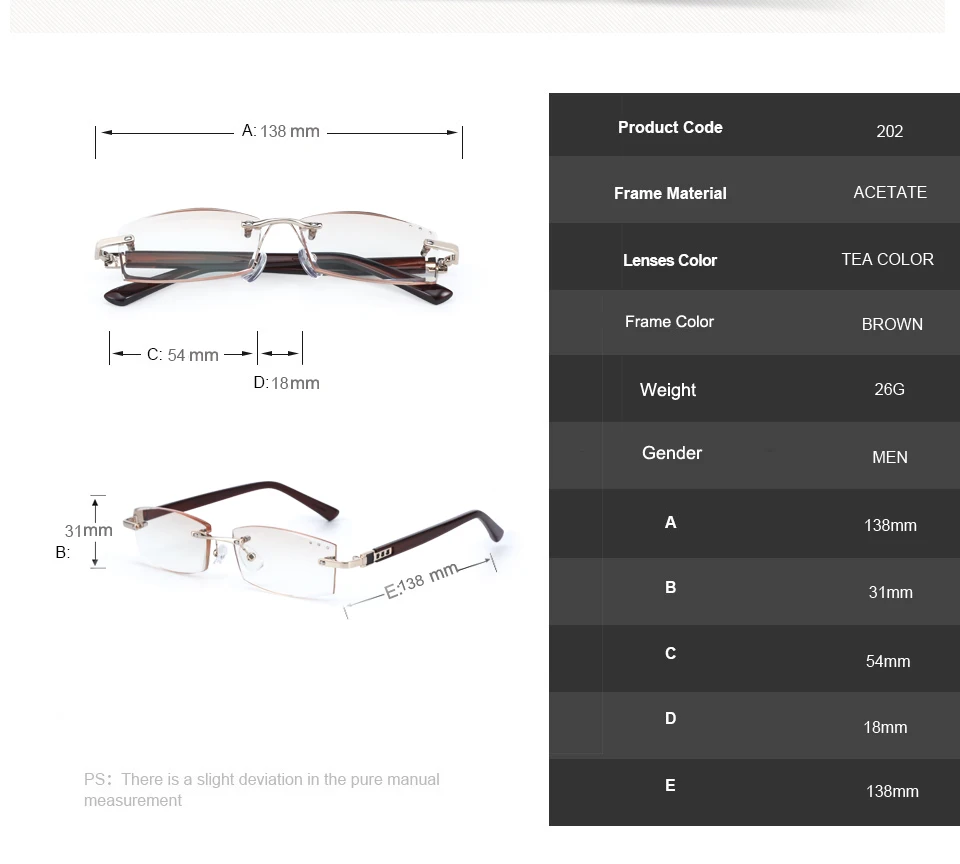
Task: Click the A: 138 mm width annotation
Action: tap(280, 131)
